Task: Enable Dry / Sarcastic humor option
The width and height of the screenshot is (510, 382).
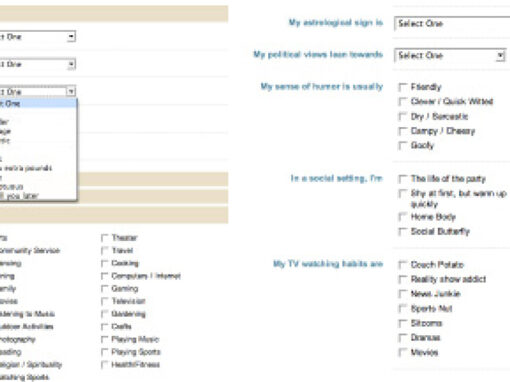Action: (403, 116)
